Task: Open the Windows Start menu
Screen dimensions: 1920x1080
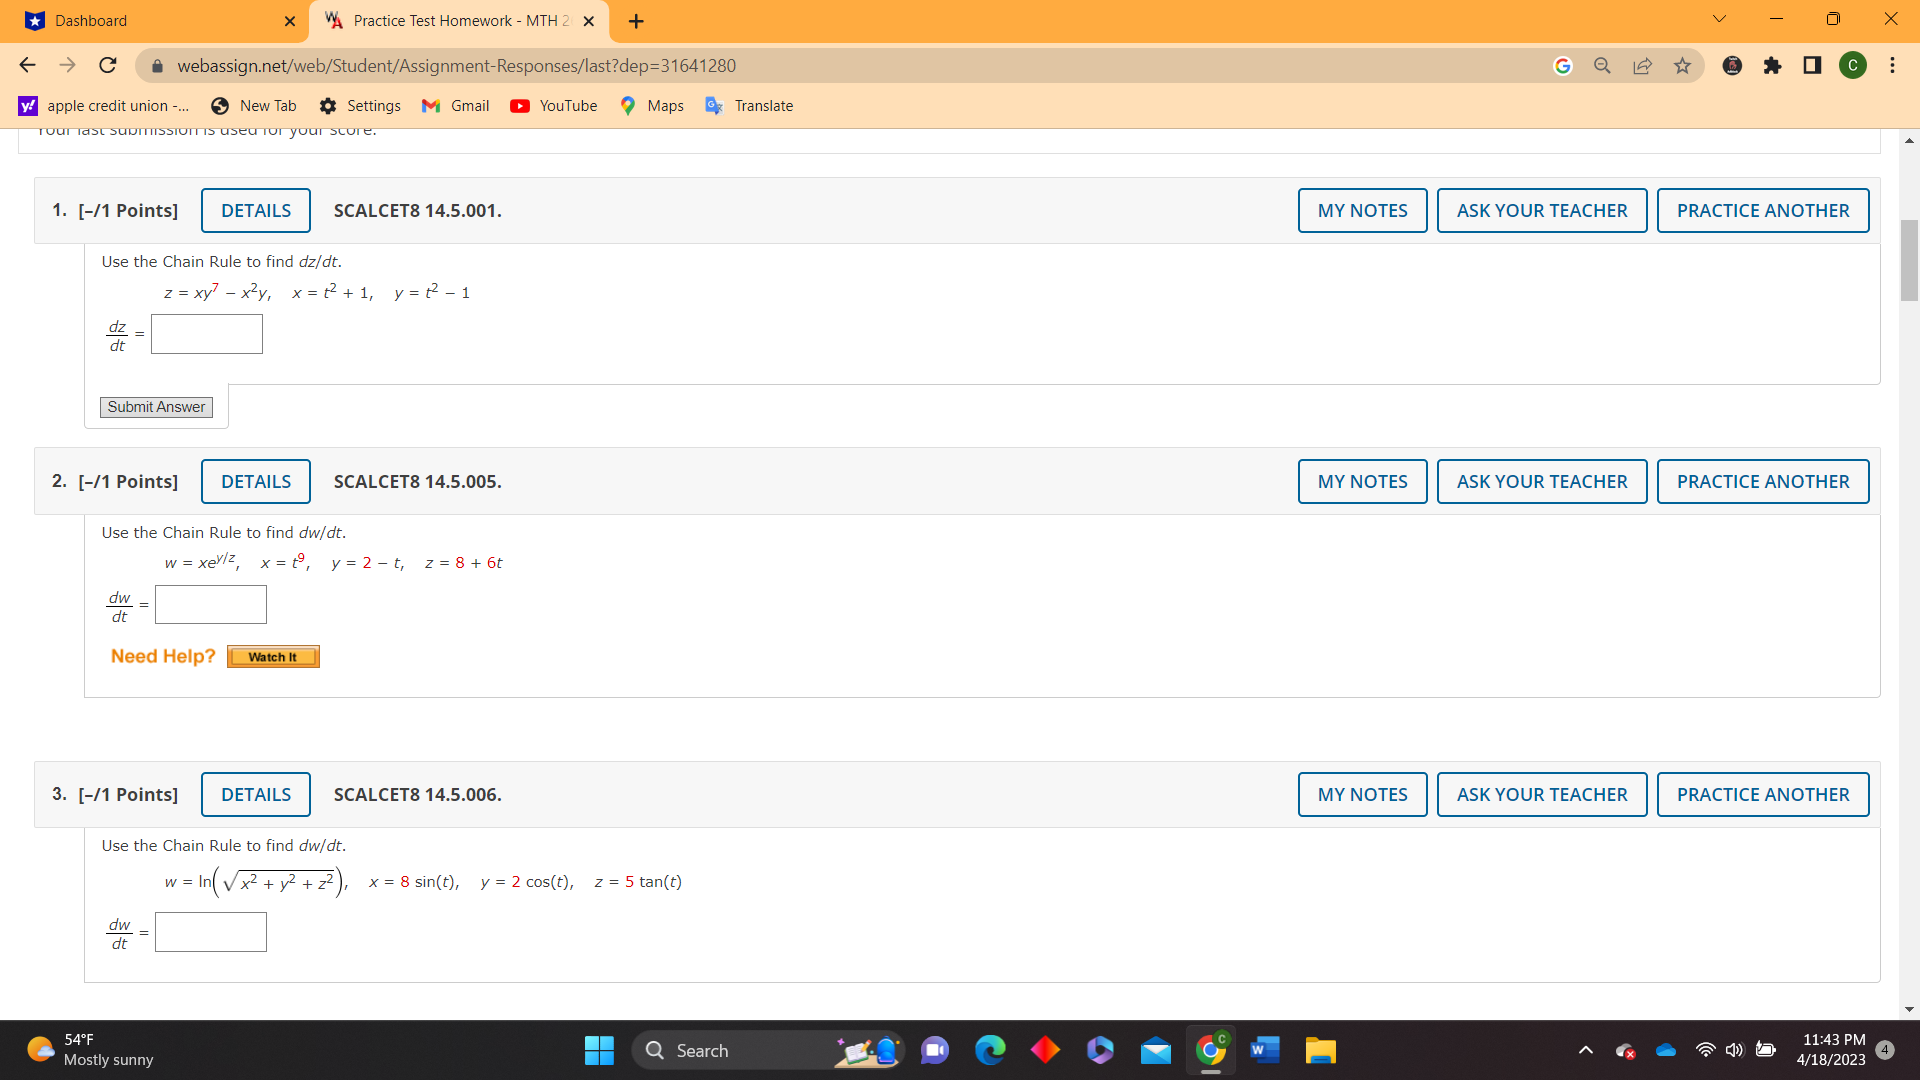Action: [599, 1050]
